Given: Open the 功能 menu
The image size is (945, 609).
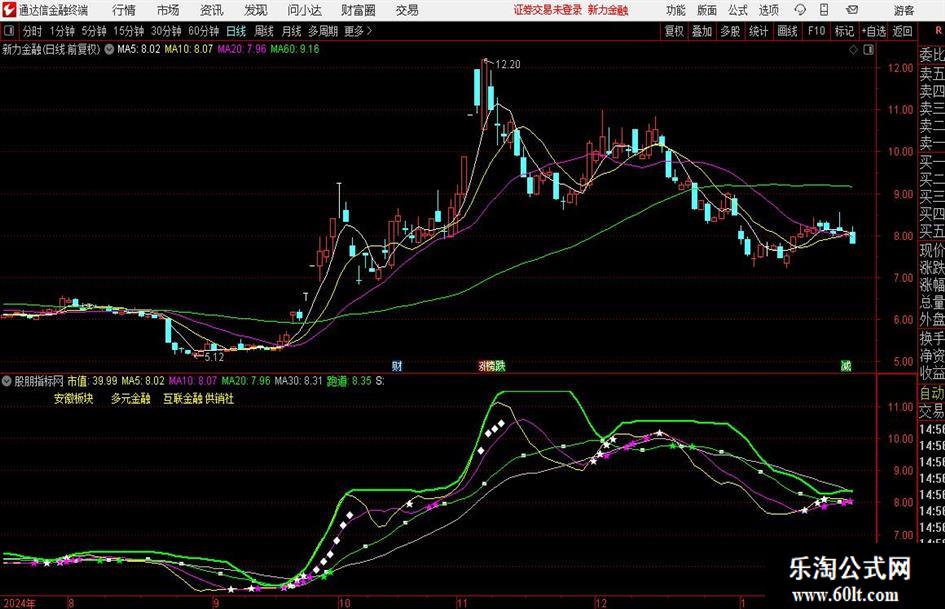Looking at the screenshot, I should click(676, 10).
